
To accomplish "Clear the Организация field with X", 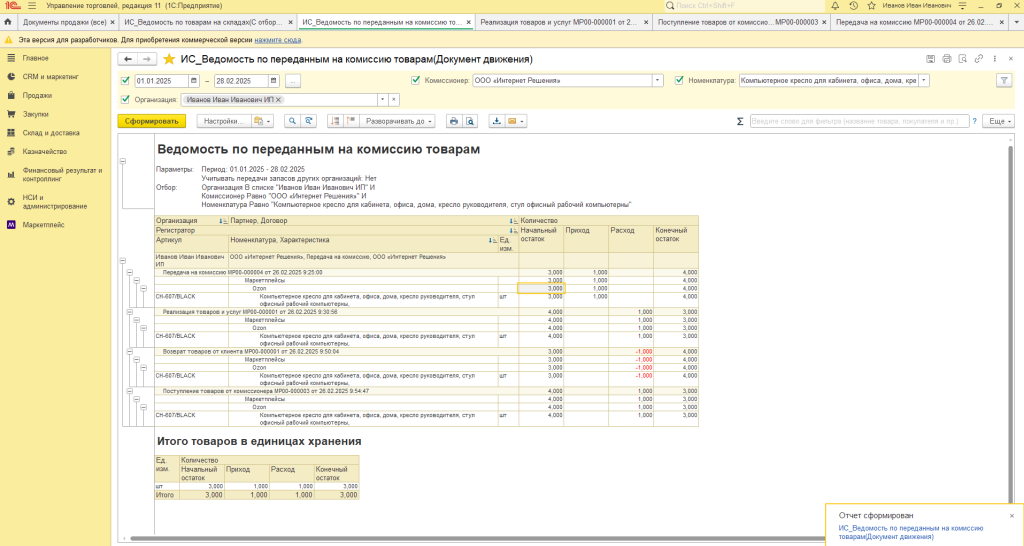I will 394,100.
